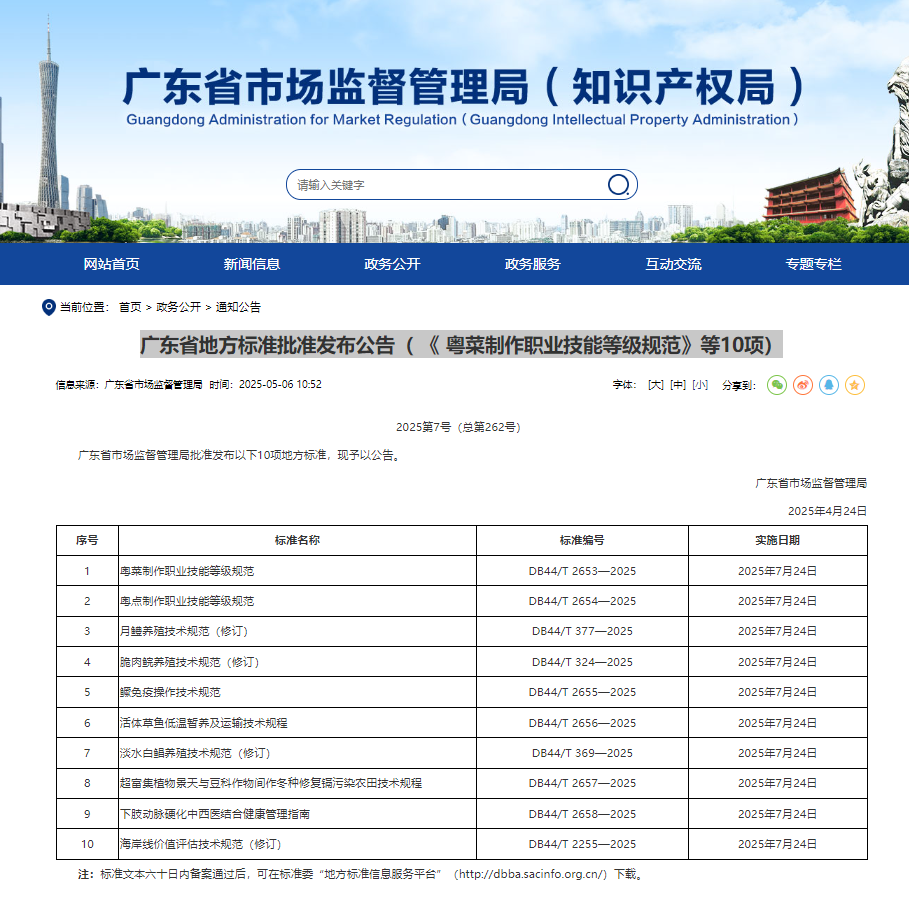Select row 超富集植物景天与豆科作物间作冬种修复镉污染农田技术规程
This screenshot has width=909, height=897.
click(x=461, y=783)
